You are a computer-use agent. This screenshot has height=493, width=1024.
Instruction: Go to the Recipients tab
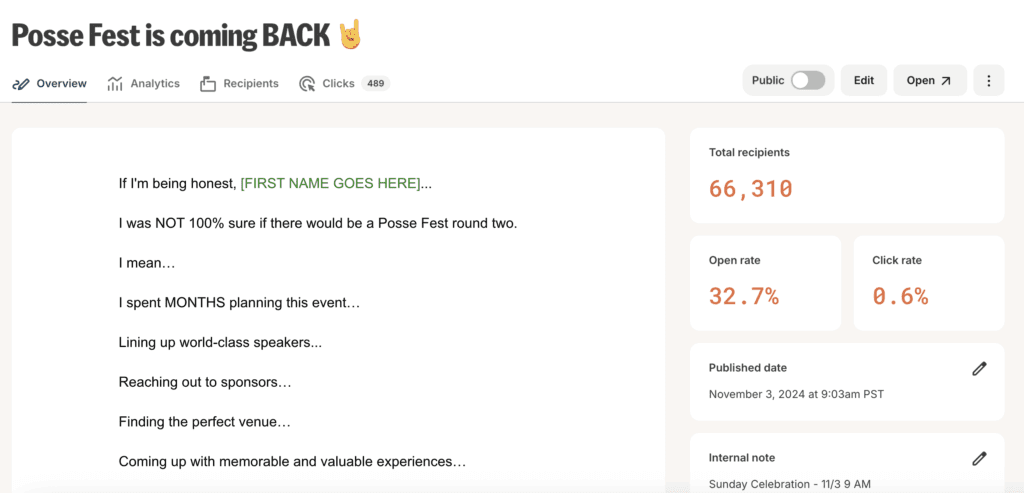[250, 84]
